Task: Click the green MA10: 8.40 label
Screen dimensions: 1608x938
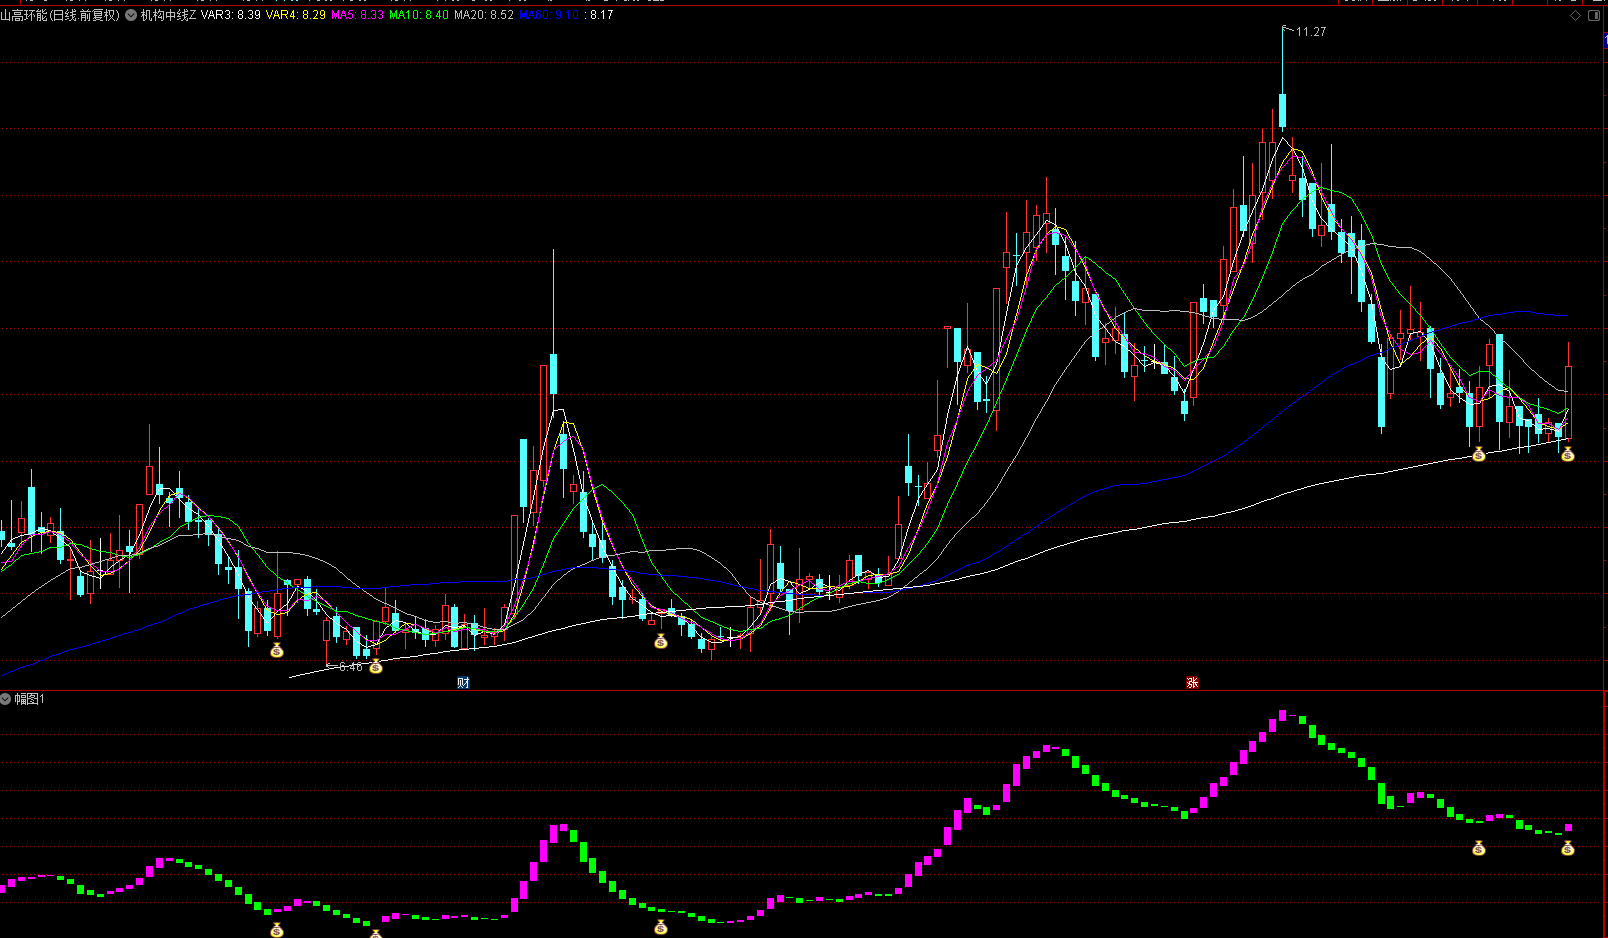Action: (x=418, y=16)
